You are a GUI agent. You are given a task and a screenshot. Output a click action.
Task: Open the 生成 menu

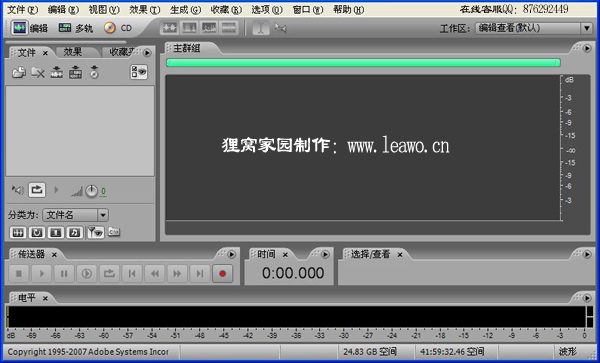coord(185,10)
